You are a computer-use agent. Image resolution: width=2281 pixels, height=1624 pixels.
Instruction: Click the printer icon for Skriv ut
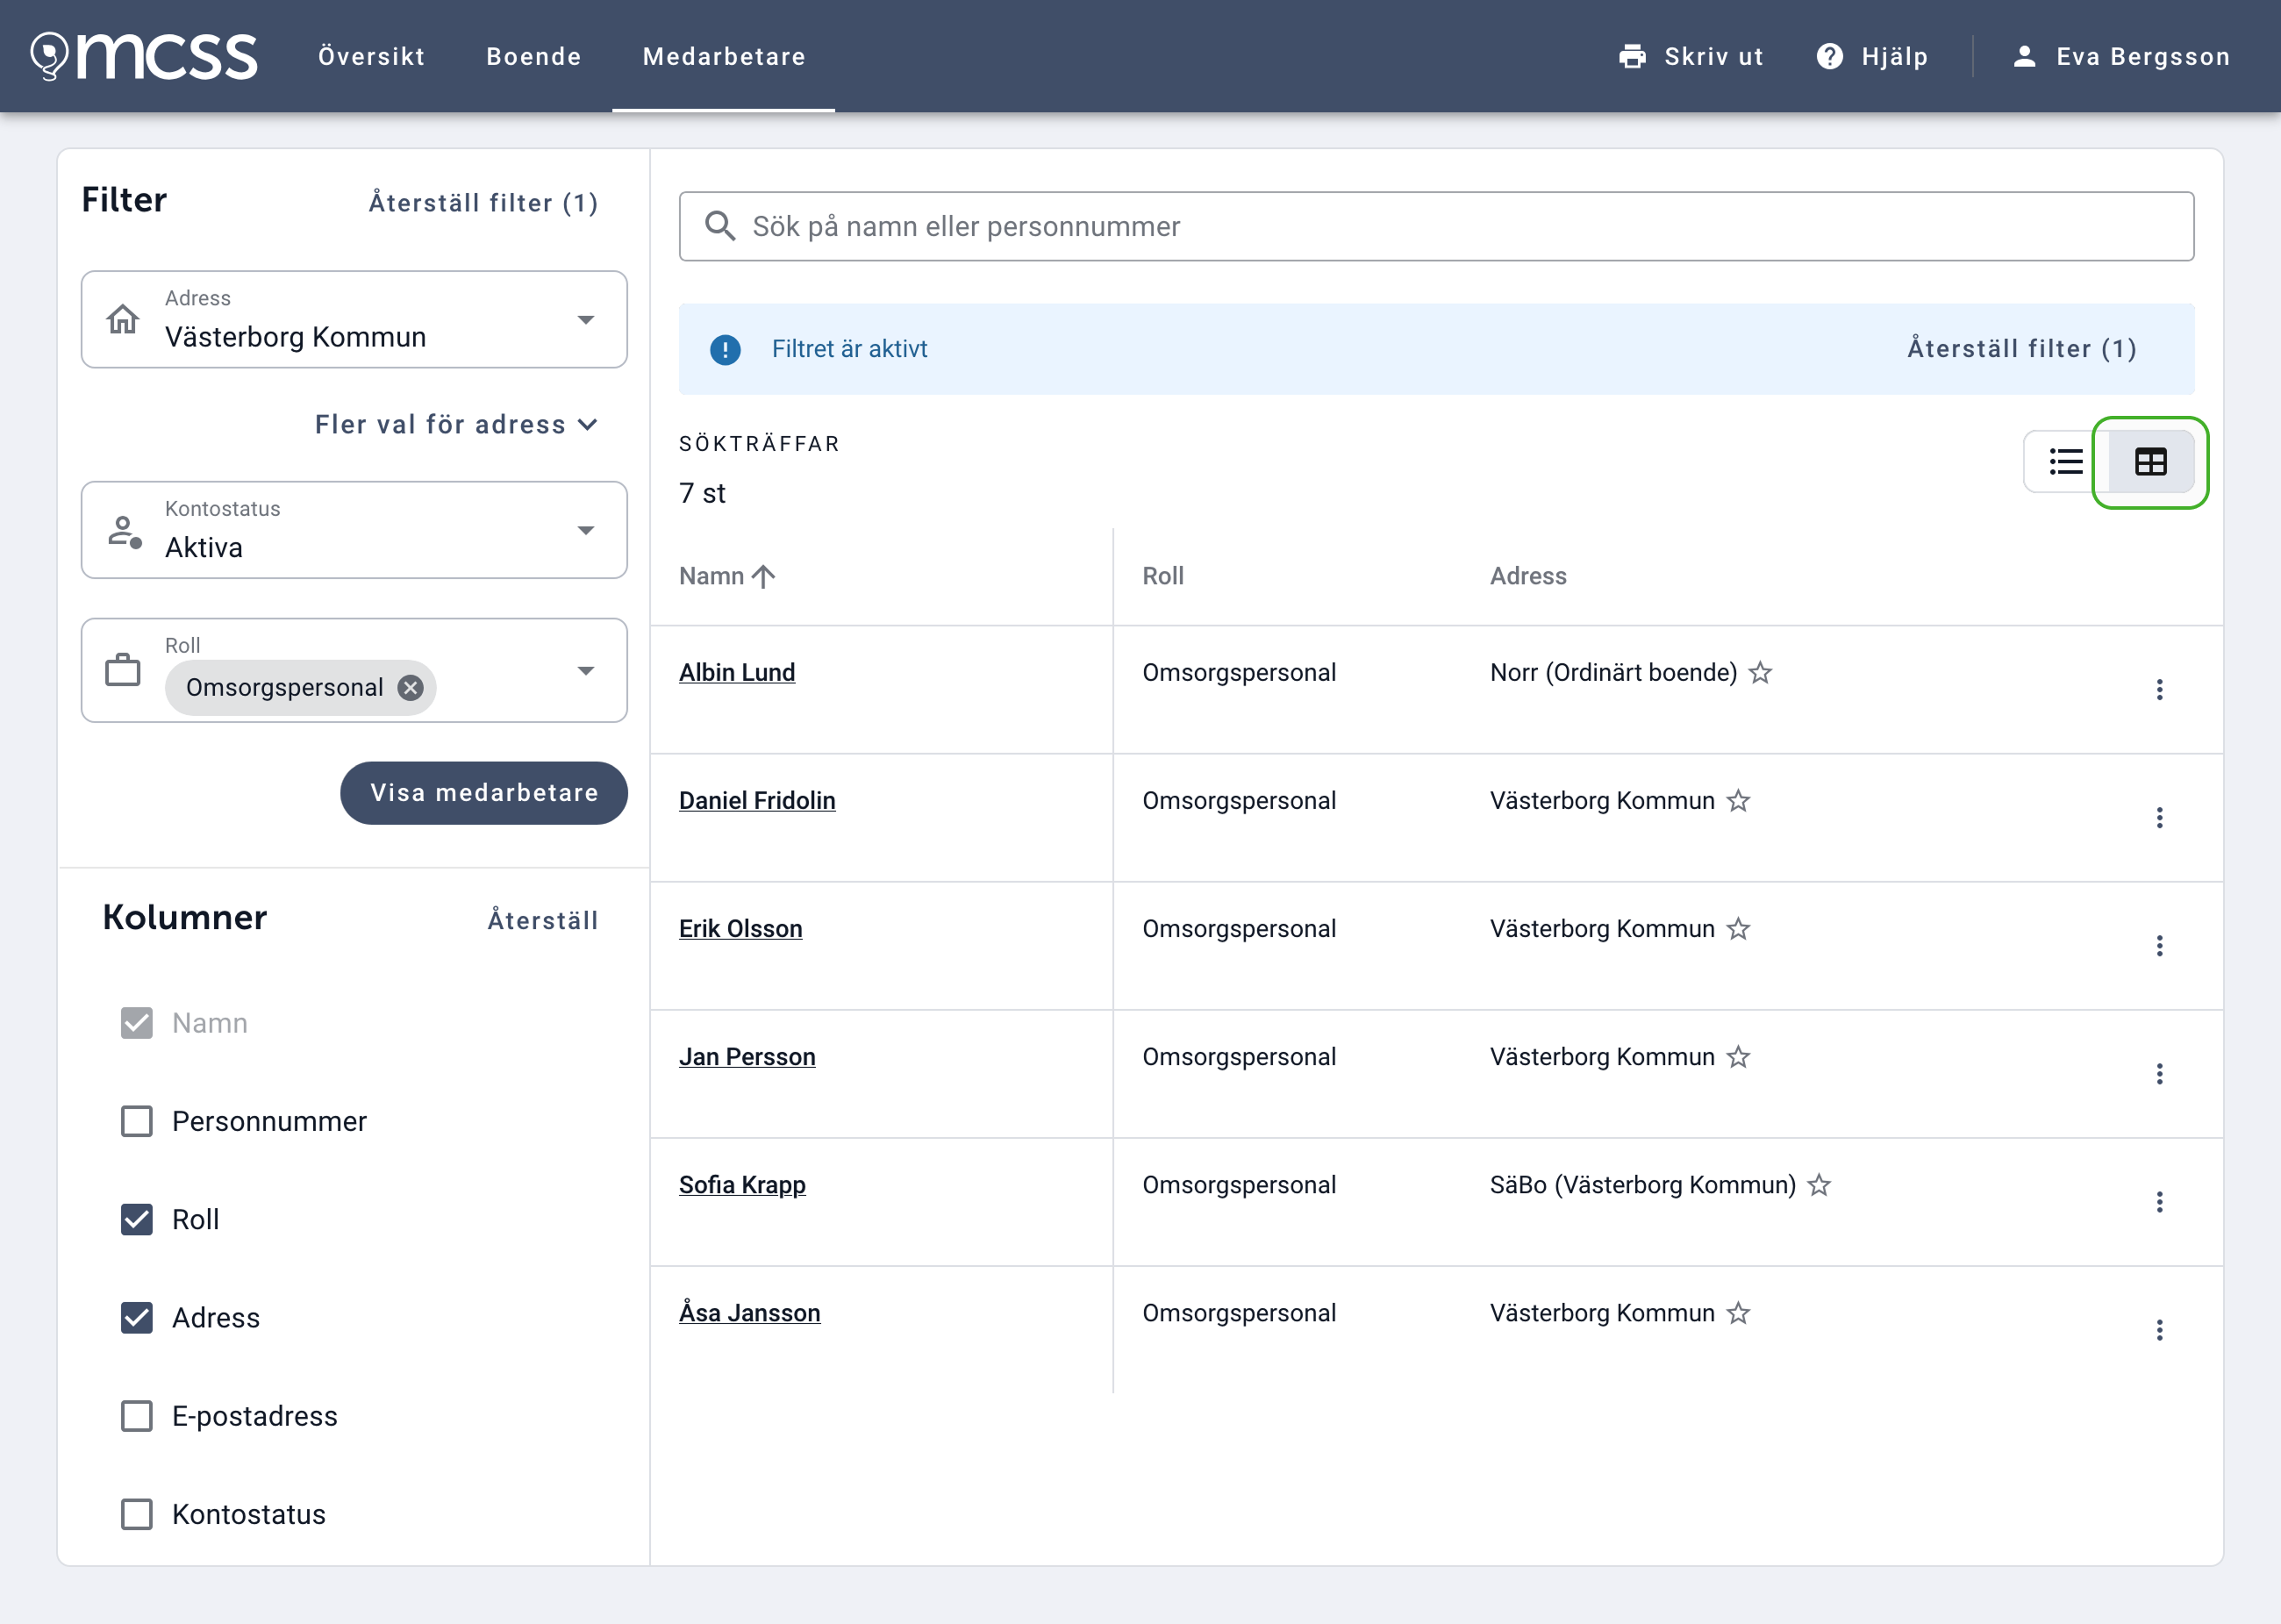1632,56
